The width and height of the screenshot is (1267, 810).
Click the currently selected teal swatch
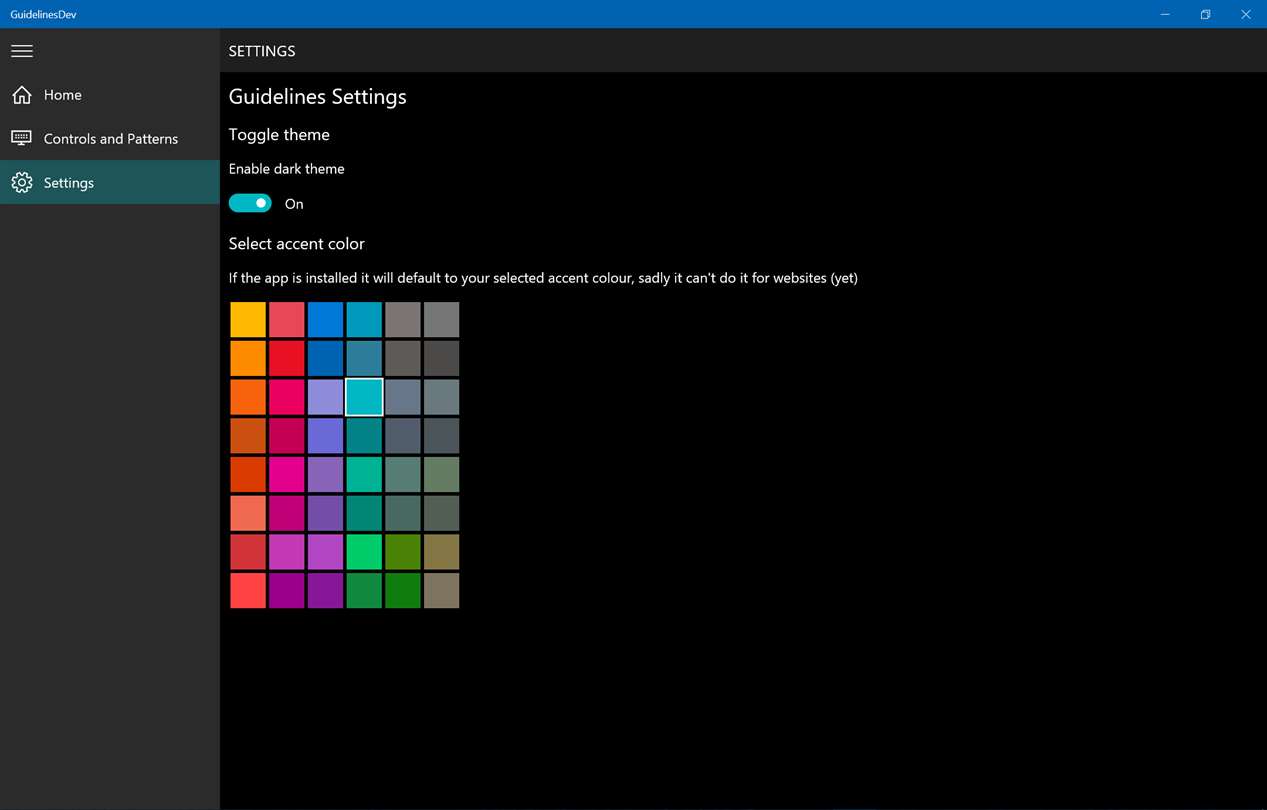364,397
